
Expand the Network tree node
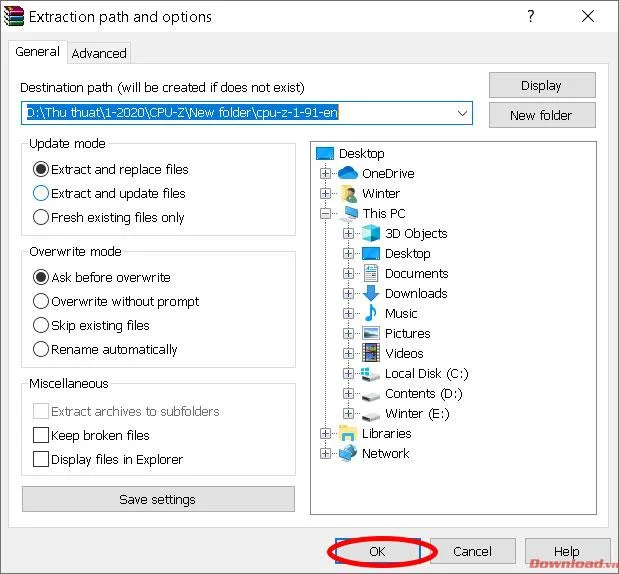[325, 454]
